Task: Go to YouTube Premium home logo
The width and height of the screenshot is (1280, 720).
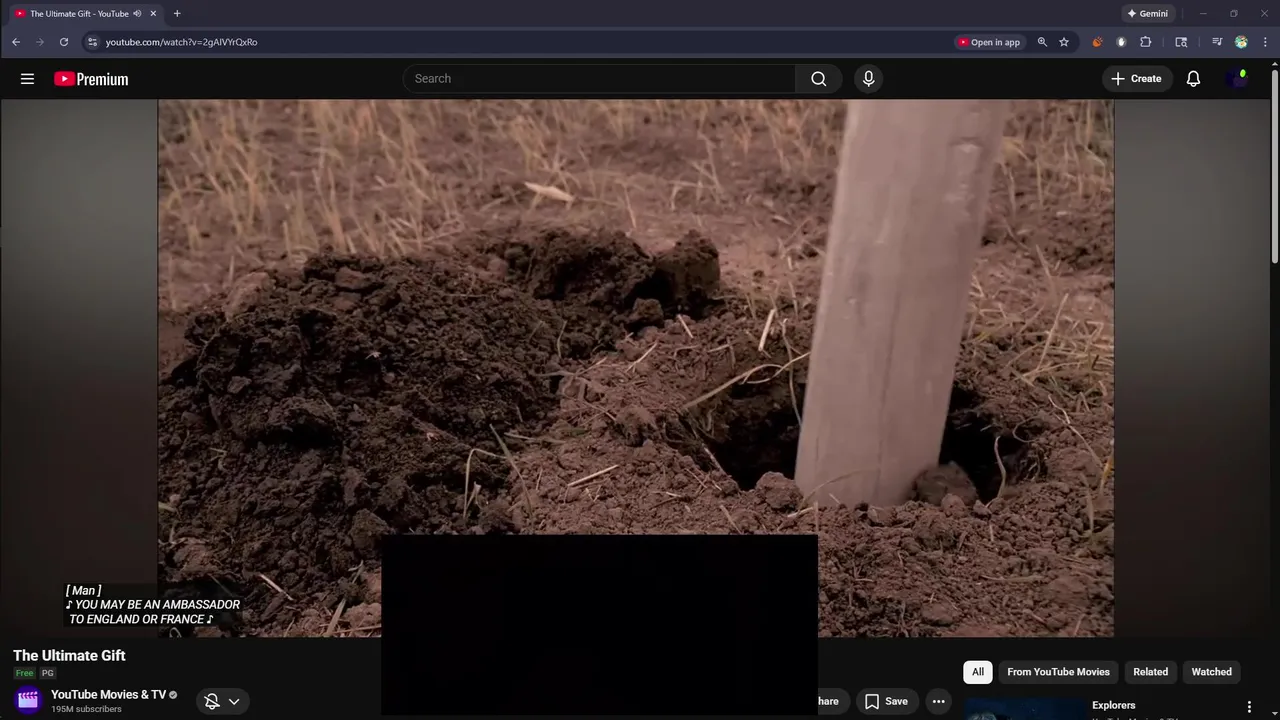Action: (x=91, y=79)
